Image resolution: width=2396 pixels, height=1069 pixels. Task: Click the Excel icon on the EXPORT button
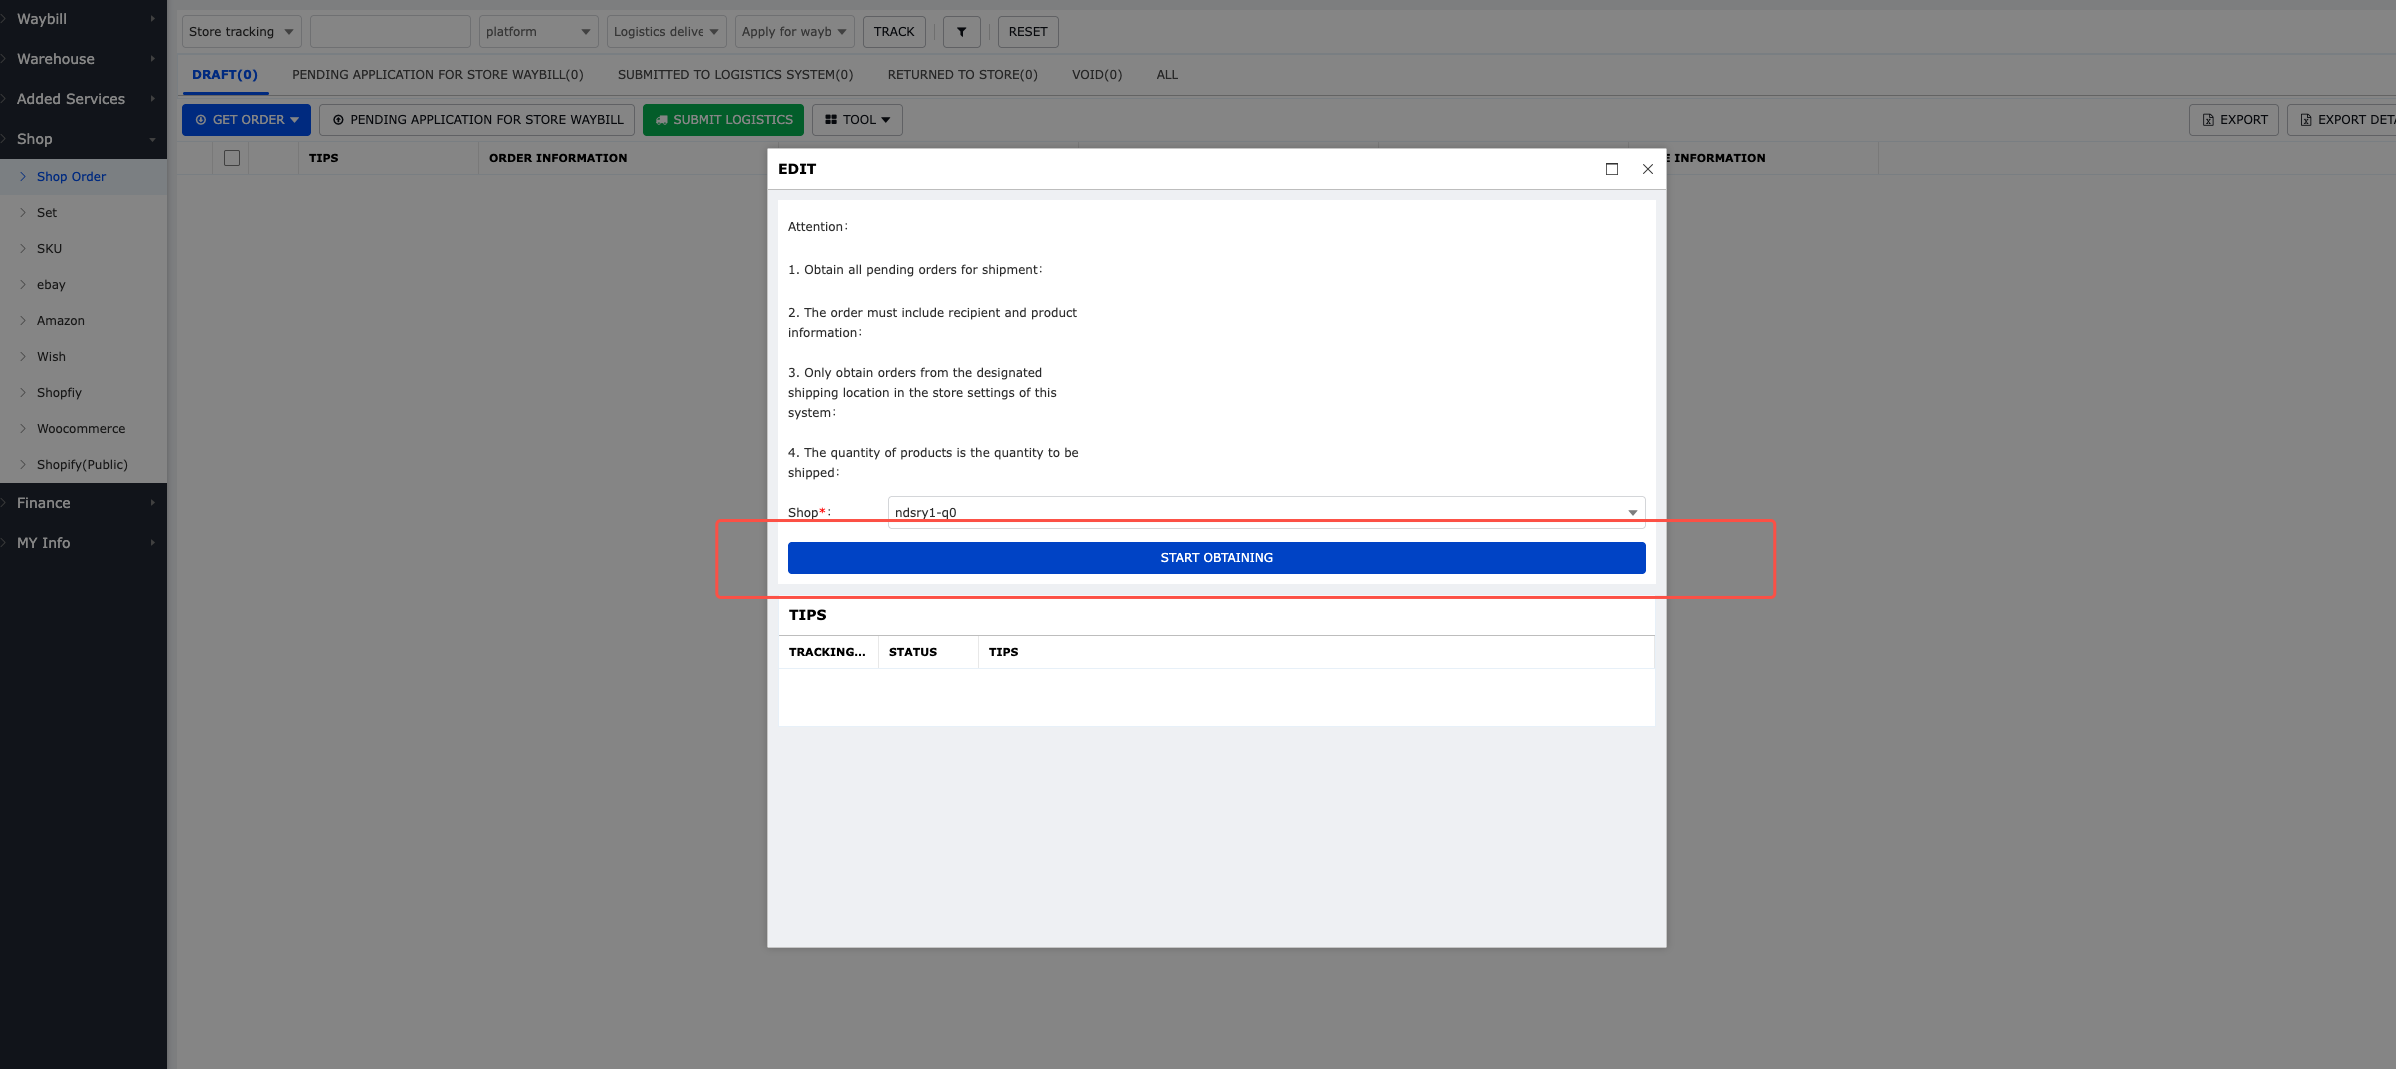[2207, 119]
